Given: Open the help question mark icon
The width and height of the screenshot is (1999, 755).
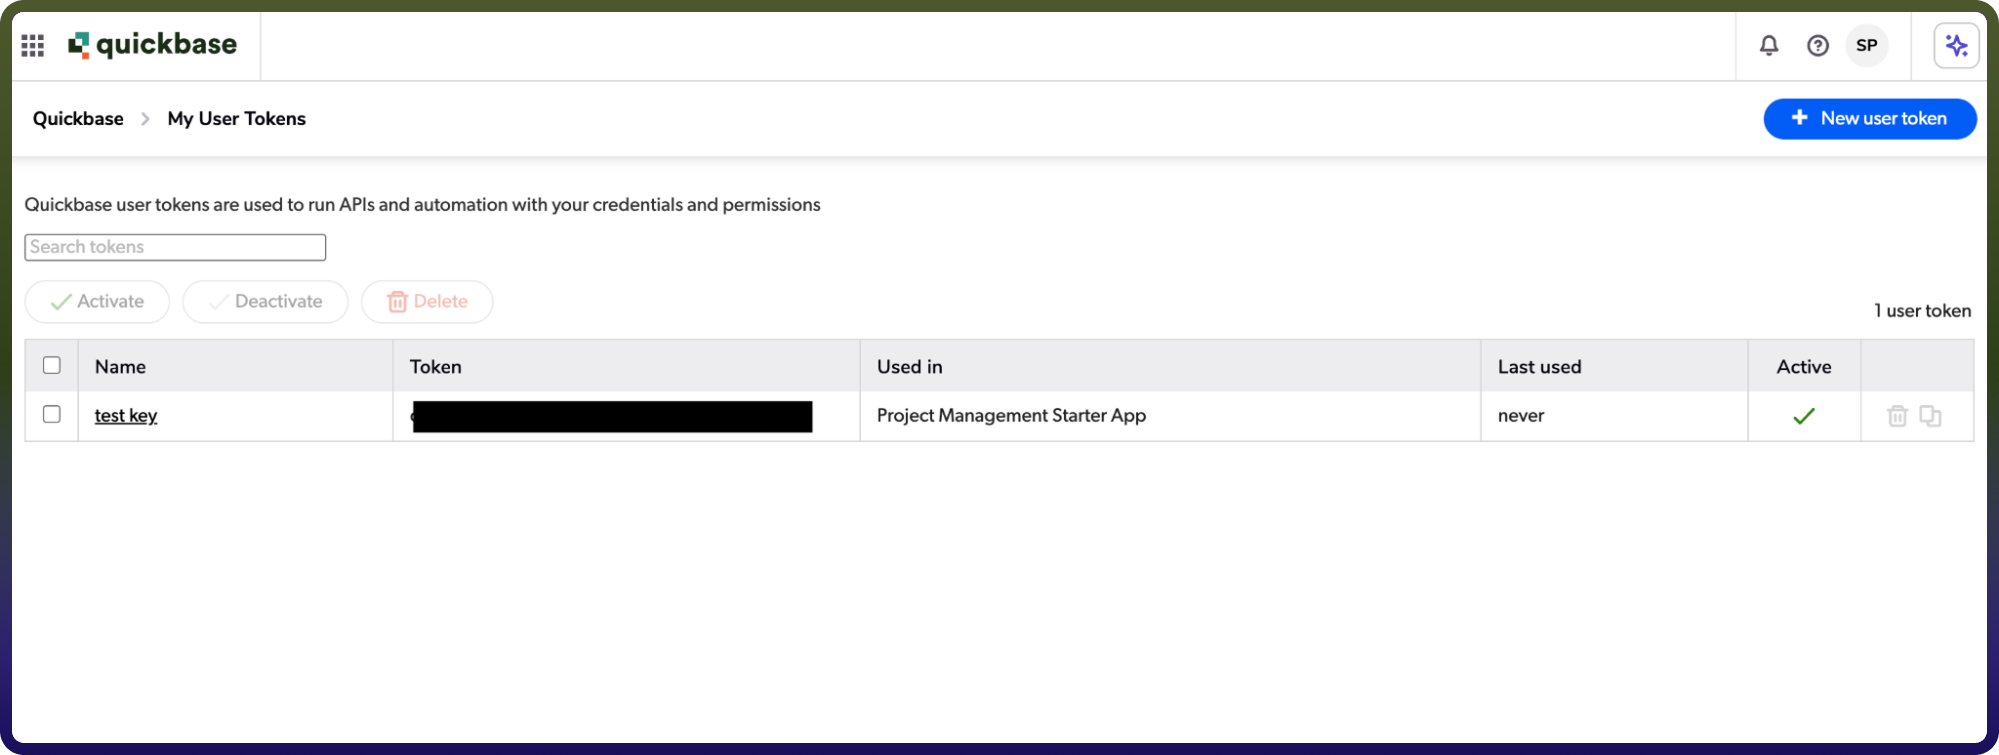Looking at the screenshot, I should pyautogui.click(x=1818, y=45).
